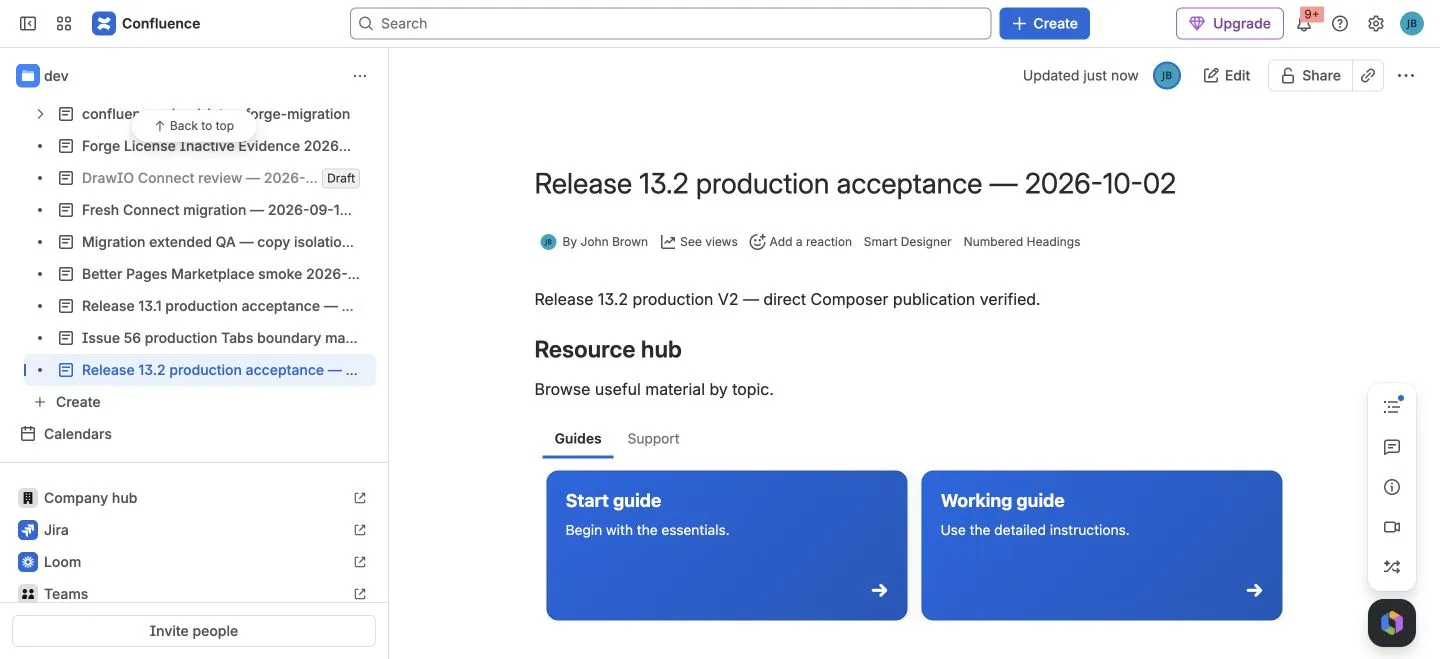
Task: Open the external link icon beside Loom
Action: pyautogui.click(x=360, y=562)
